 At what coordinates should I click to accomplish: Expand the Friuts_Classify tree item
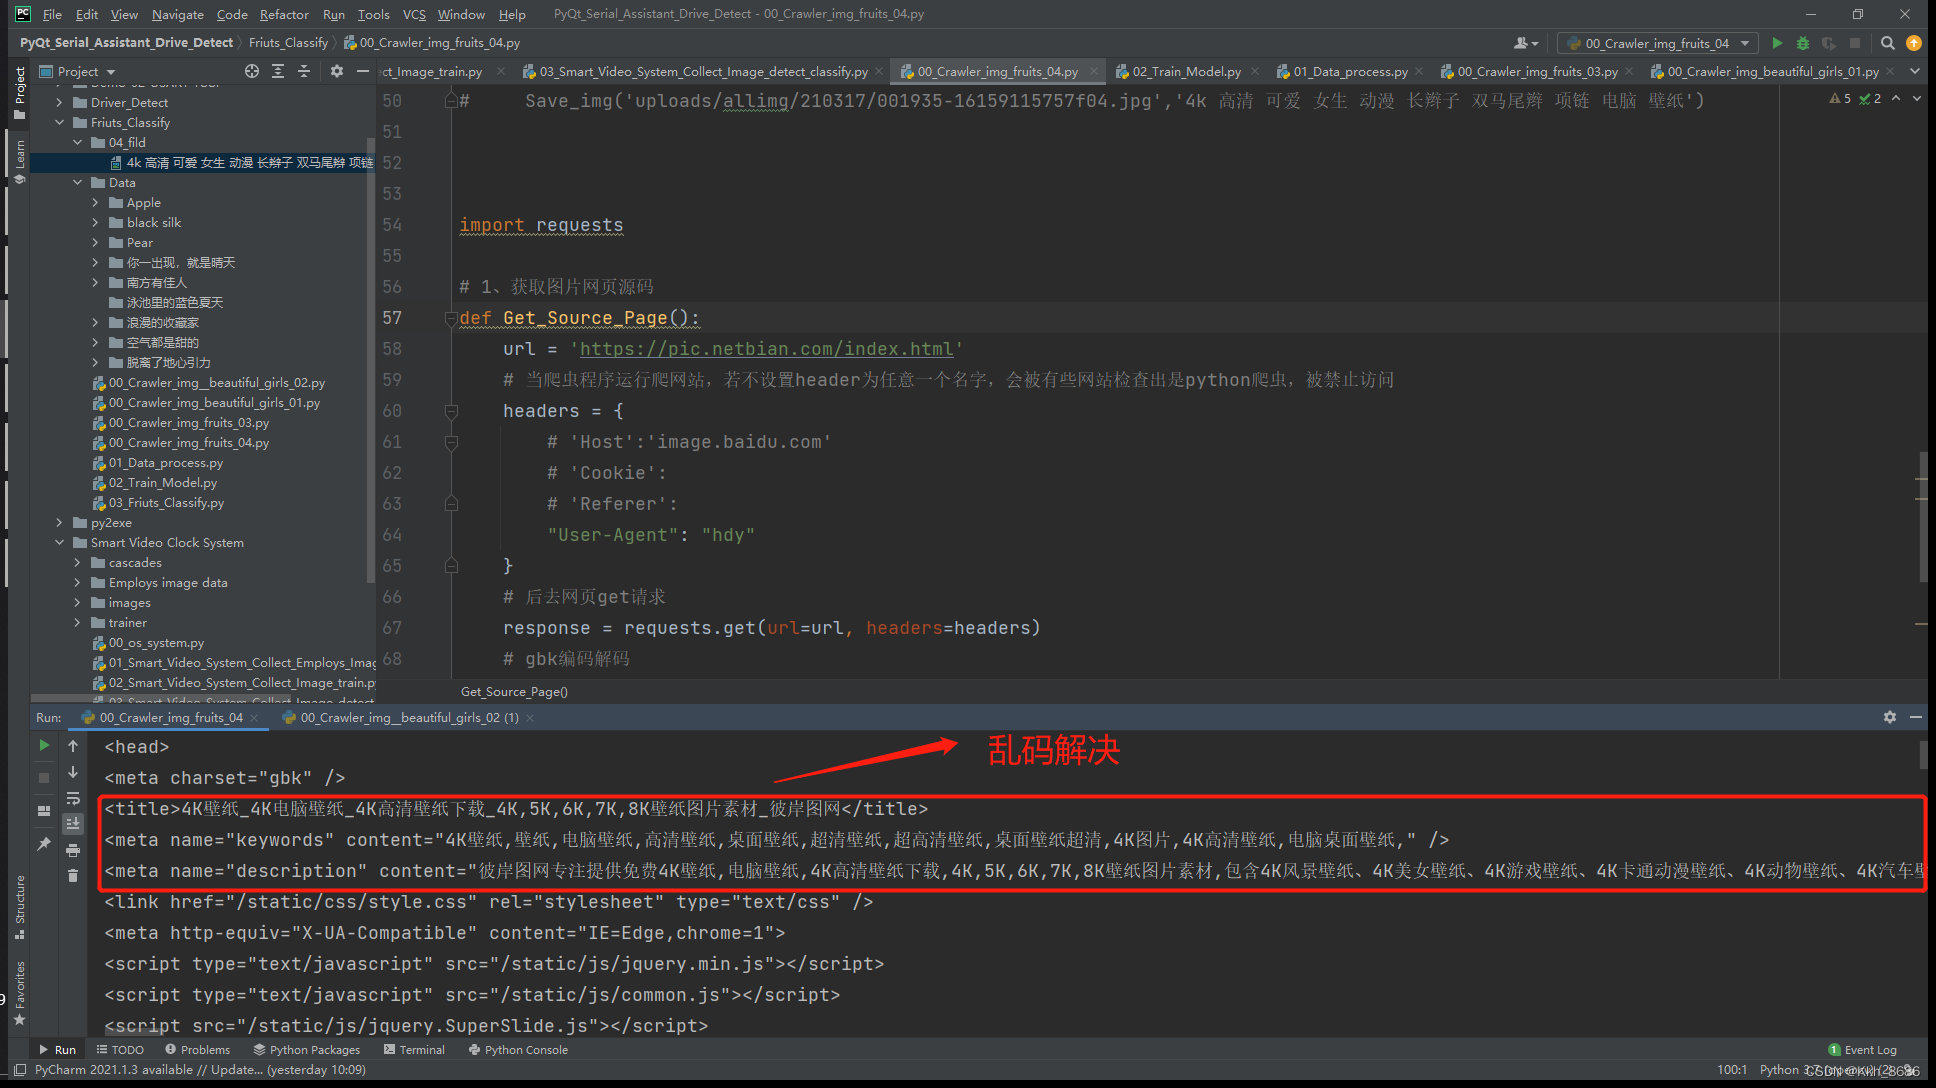coord(59,121)
